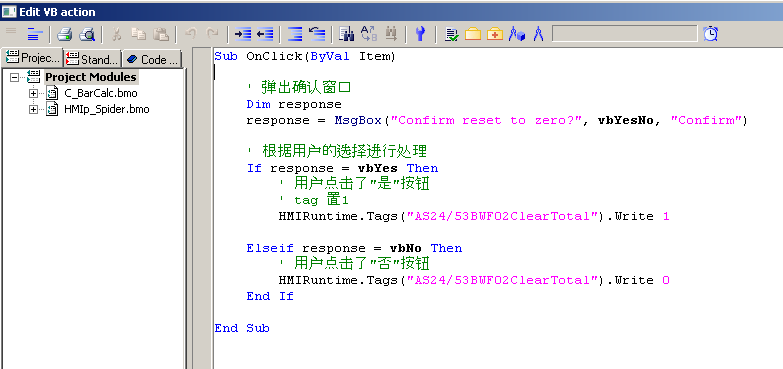
Task: Outdent the selected code lines
Action: point(265,34)
